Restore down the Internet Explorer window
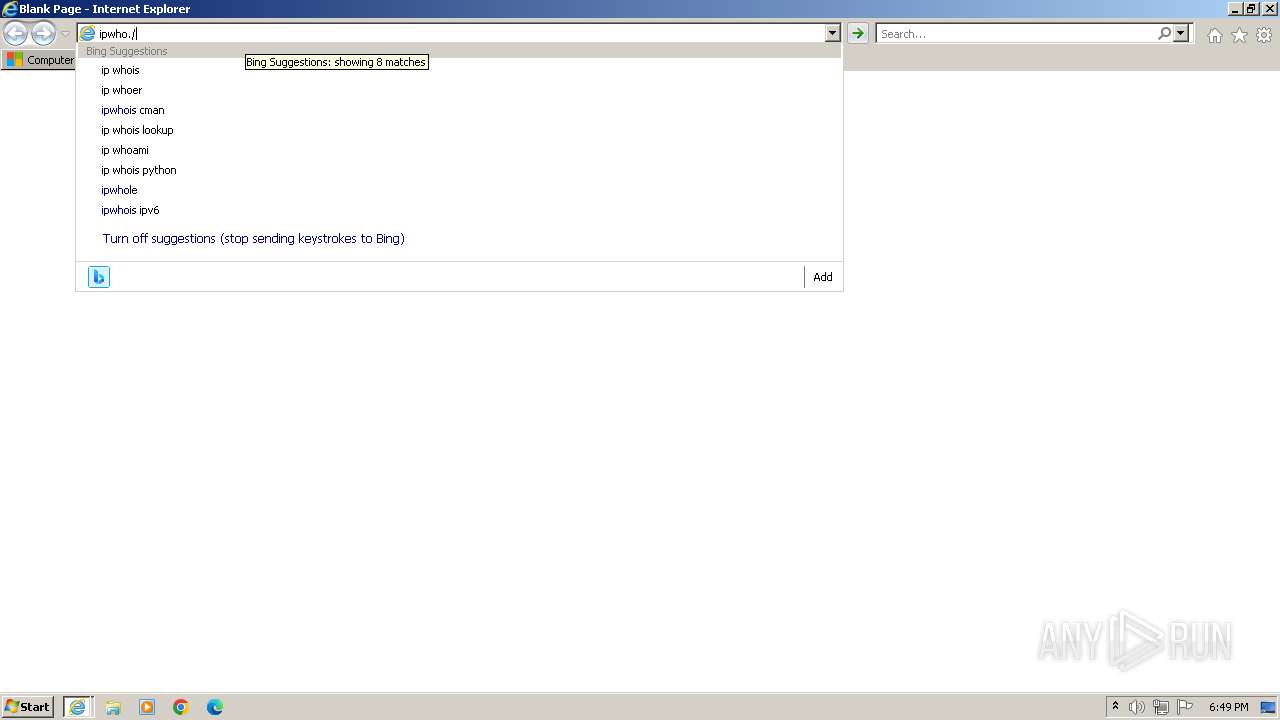The image size is (1280, 720). click(1251, 9)
